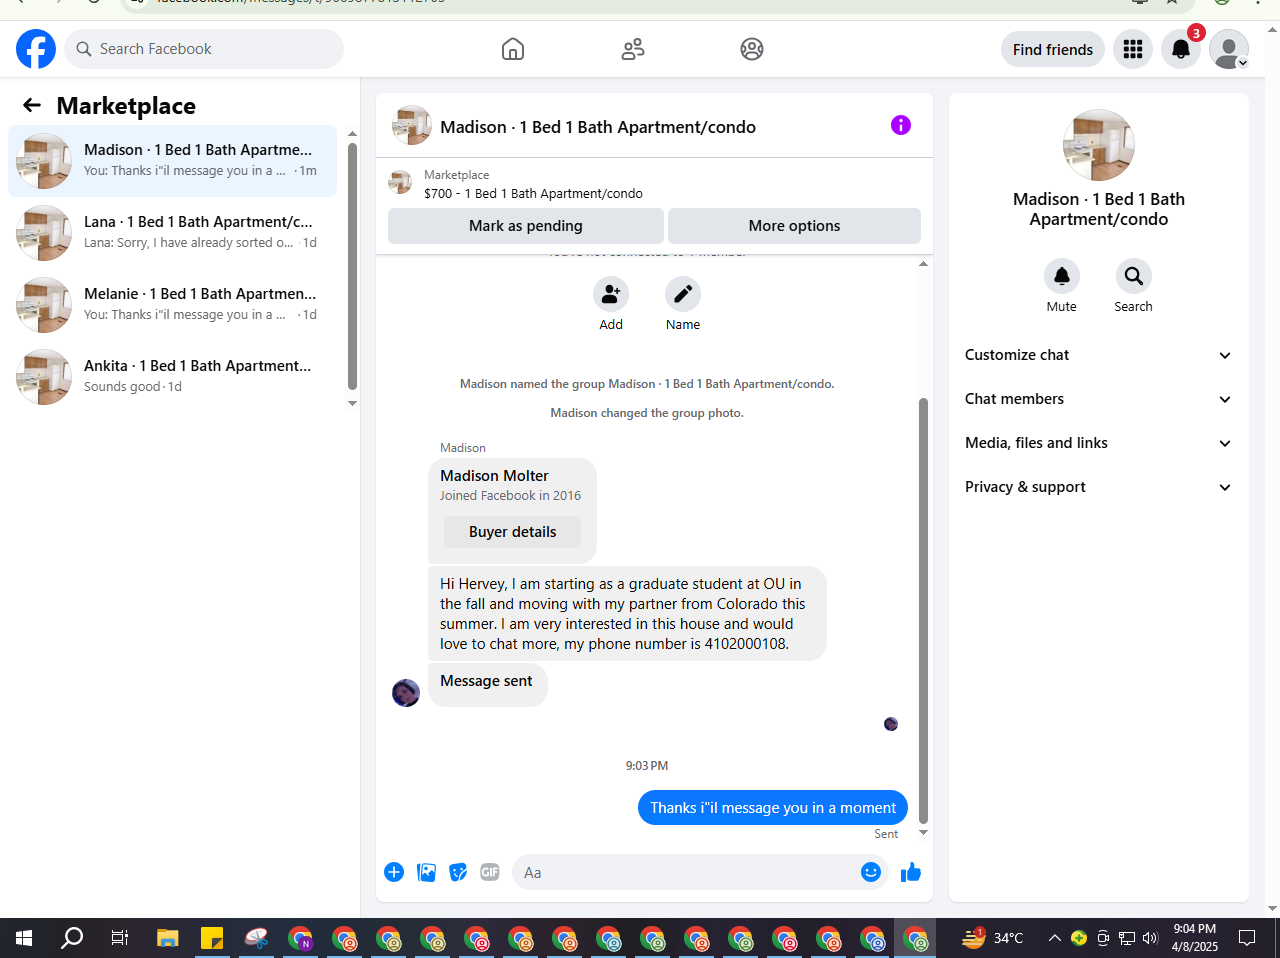Image resolution: width=1280 pixels, height=958 pixels.
Task: Open Task View on taskbar
Action: coord(120,938)
